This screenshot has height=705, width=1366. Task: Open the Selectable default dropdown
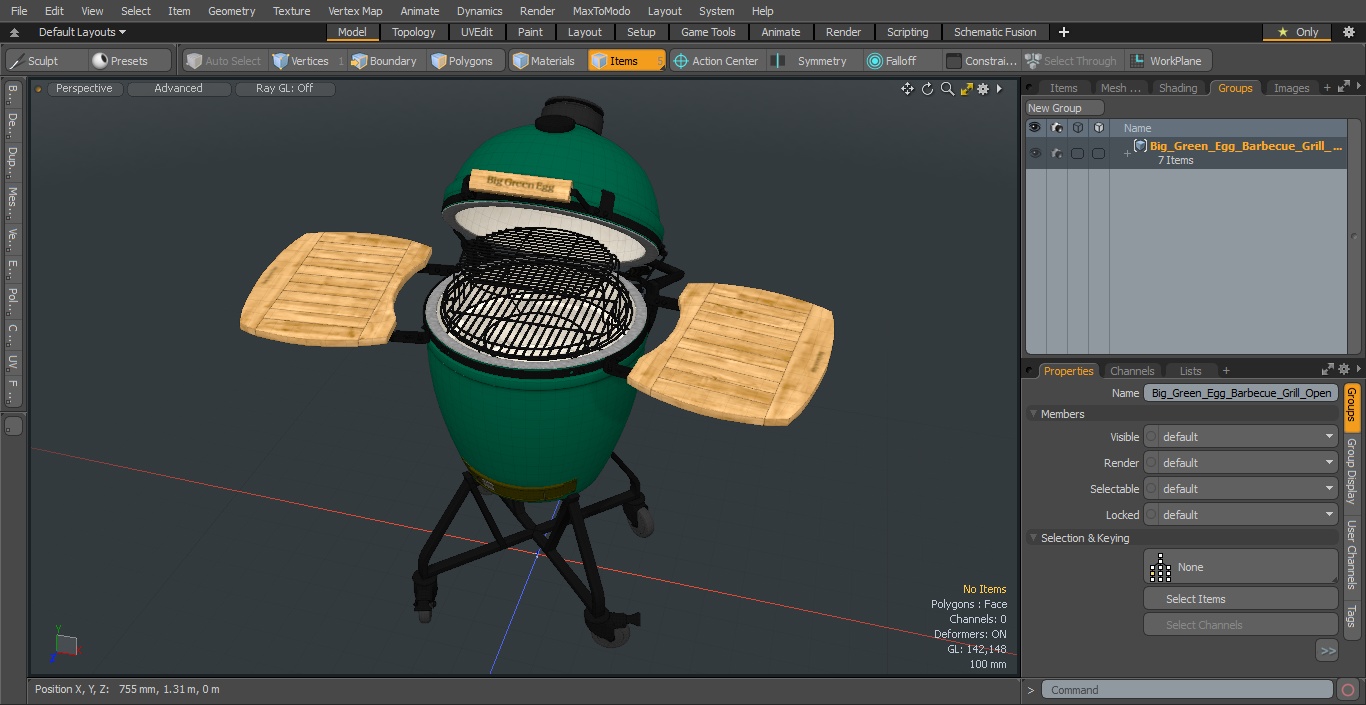point(1240,489)
